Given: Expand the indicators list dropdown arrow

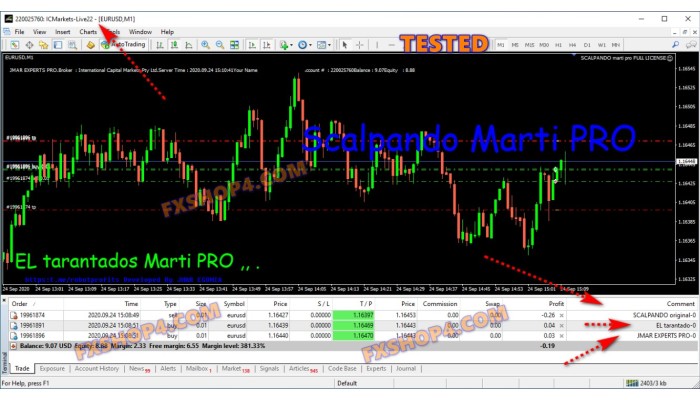Looking at the screenshot, I should tap(292, 44).
